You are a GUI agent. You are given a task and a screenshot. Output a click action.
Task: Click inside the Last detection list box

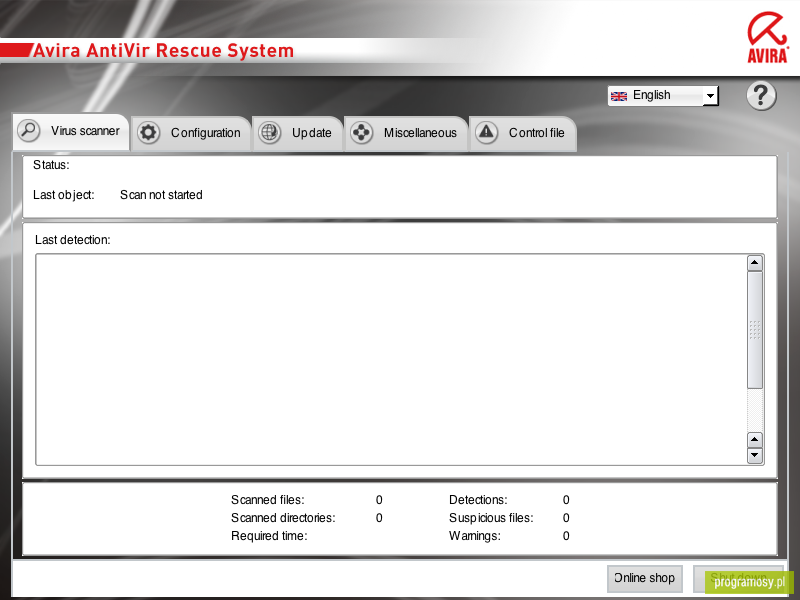tap(391, 359)
